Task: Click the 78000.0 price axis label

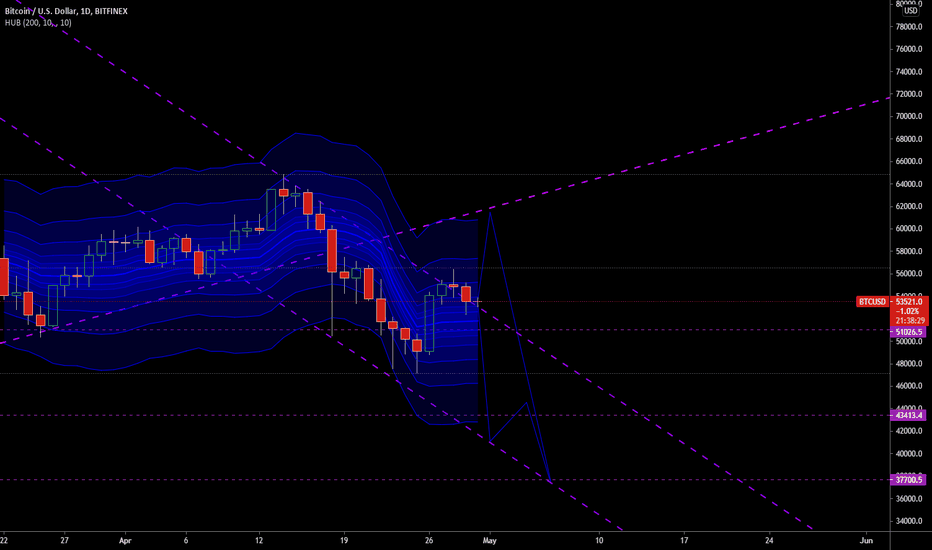Action: 909,27
